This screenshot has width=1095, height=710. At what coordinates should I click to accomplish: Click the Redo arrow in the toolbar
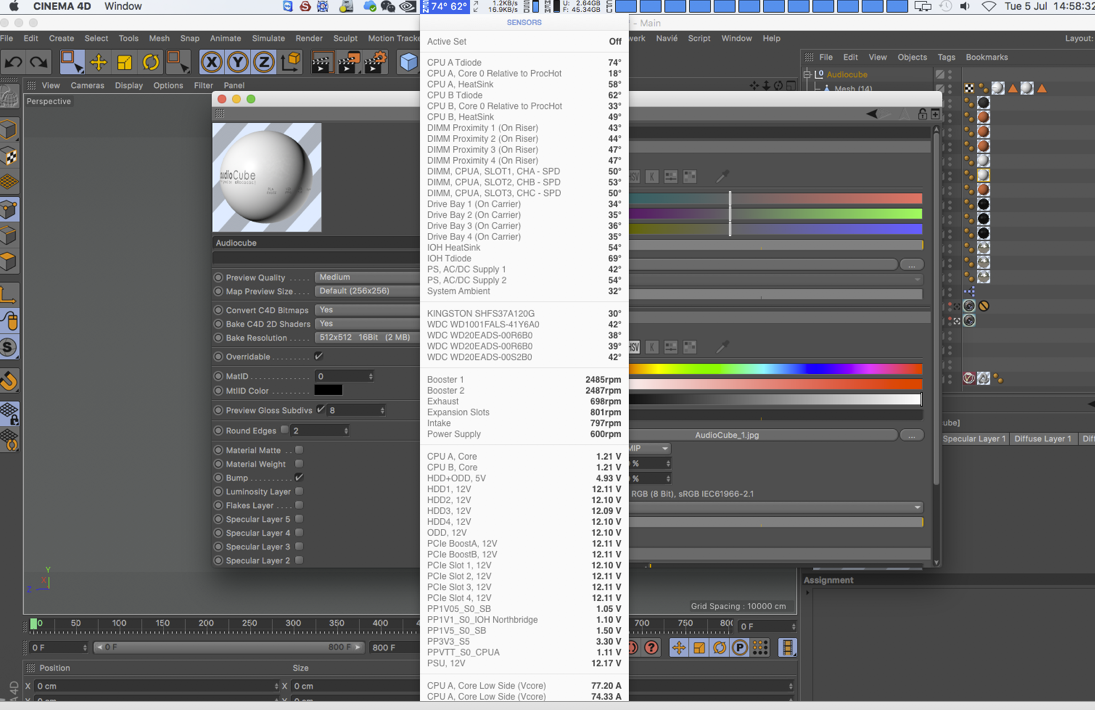(39, 63)
